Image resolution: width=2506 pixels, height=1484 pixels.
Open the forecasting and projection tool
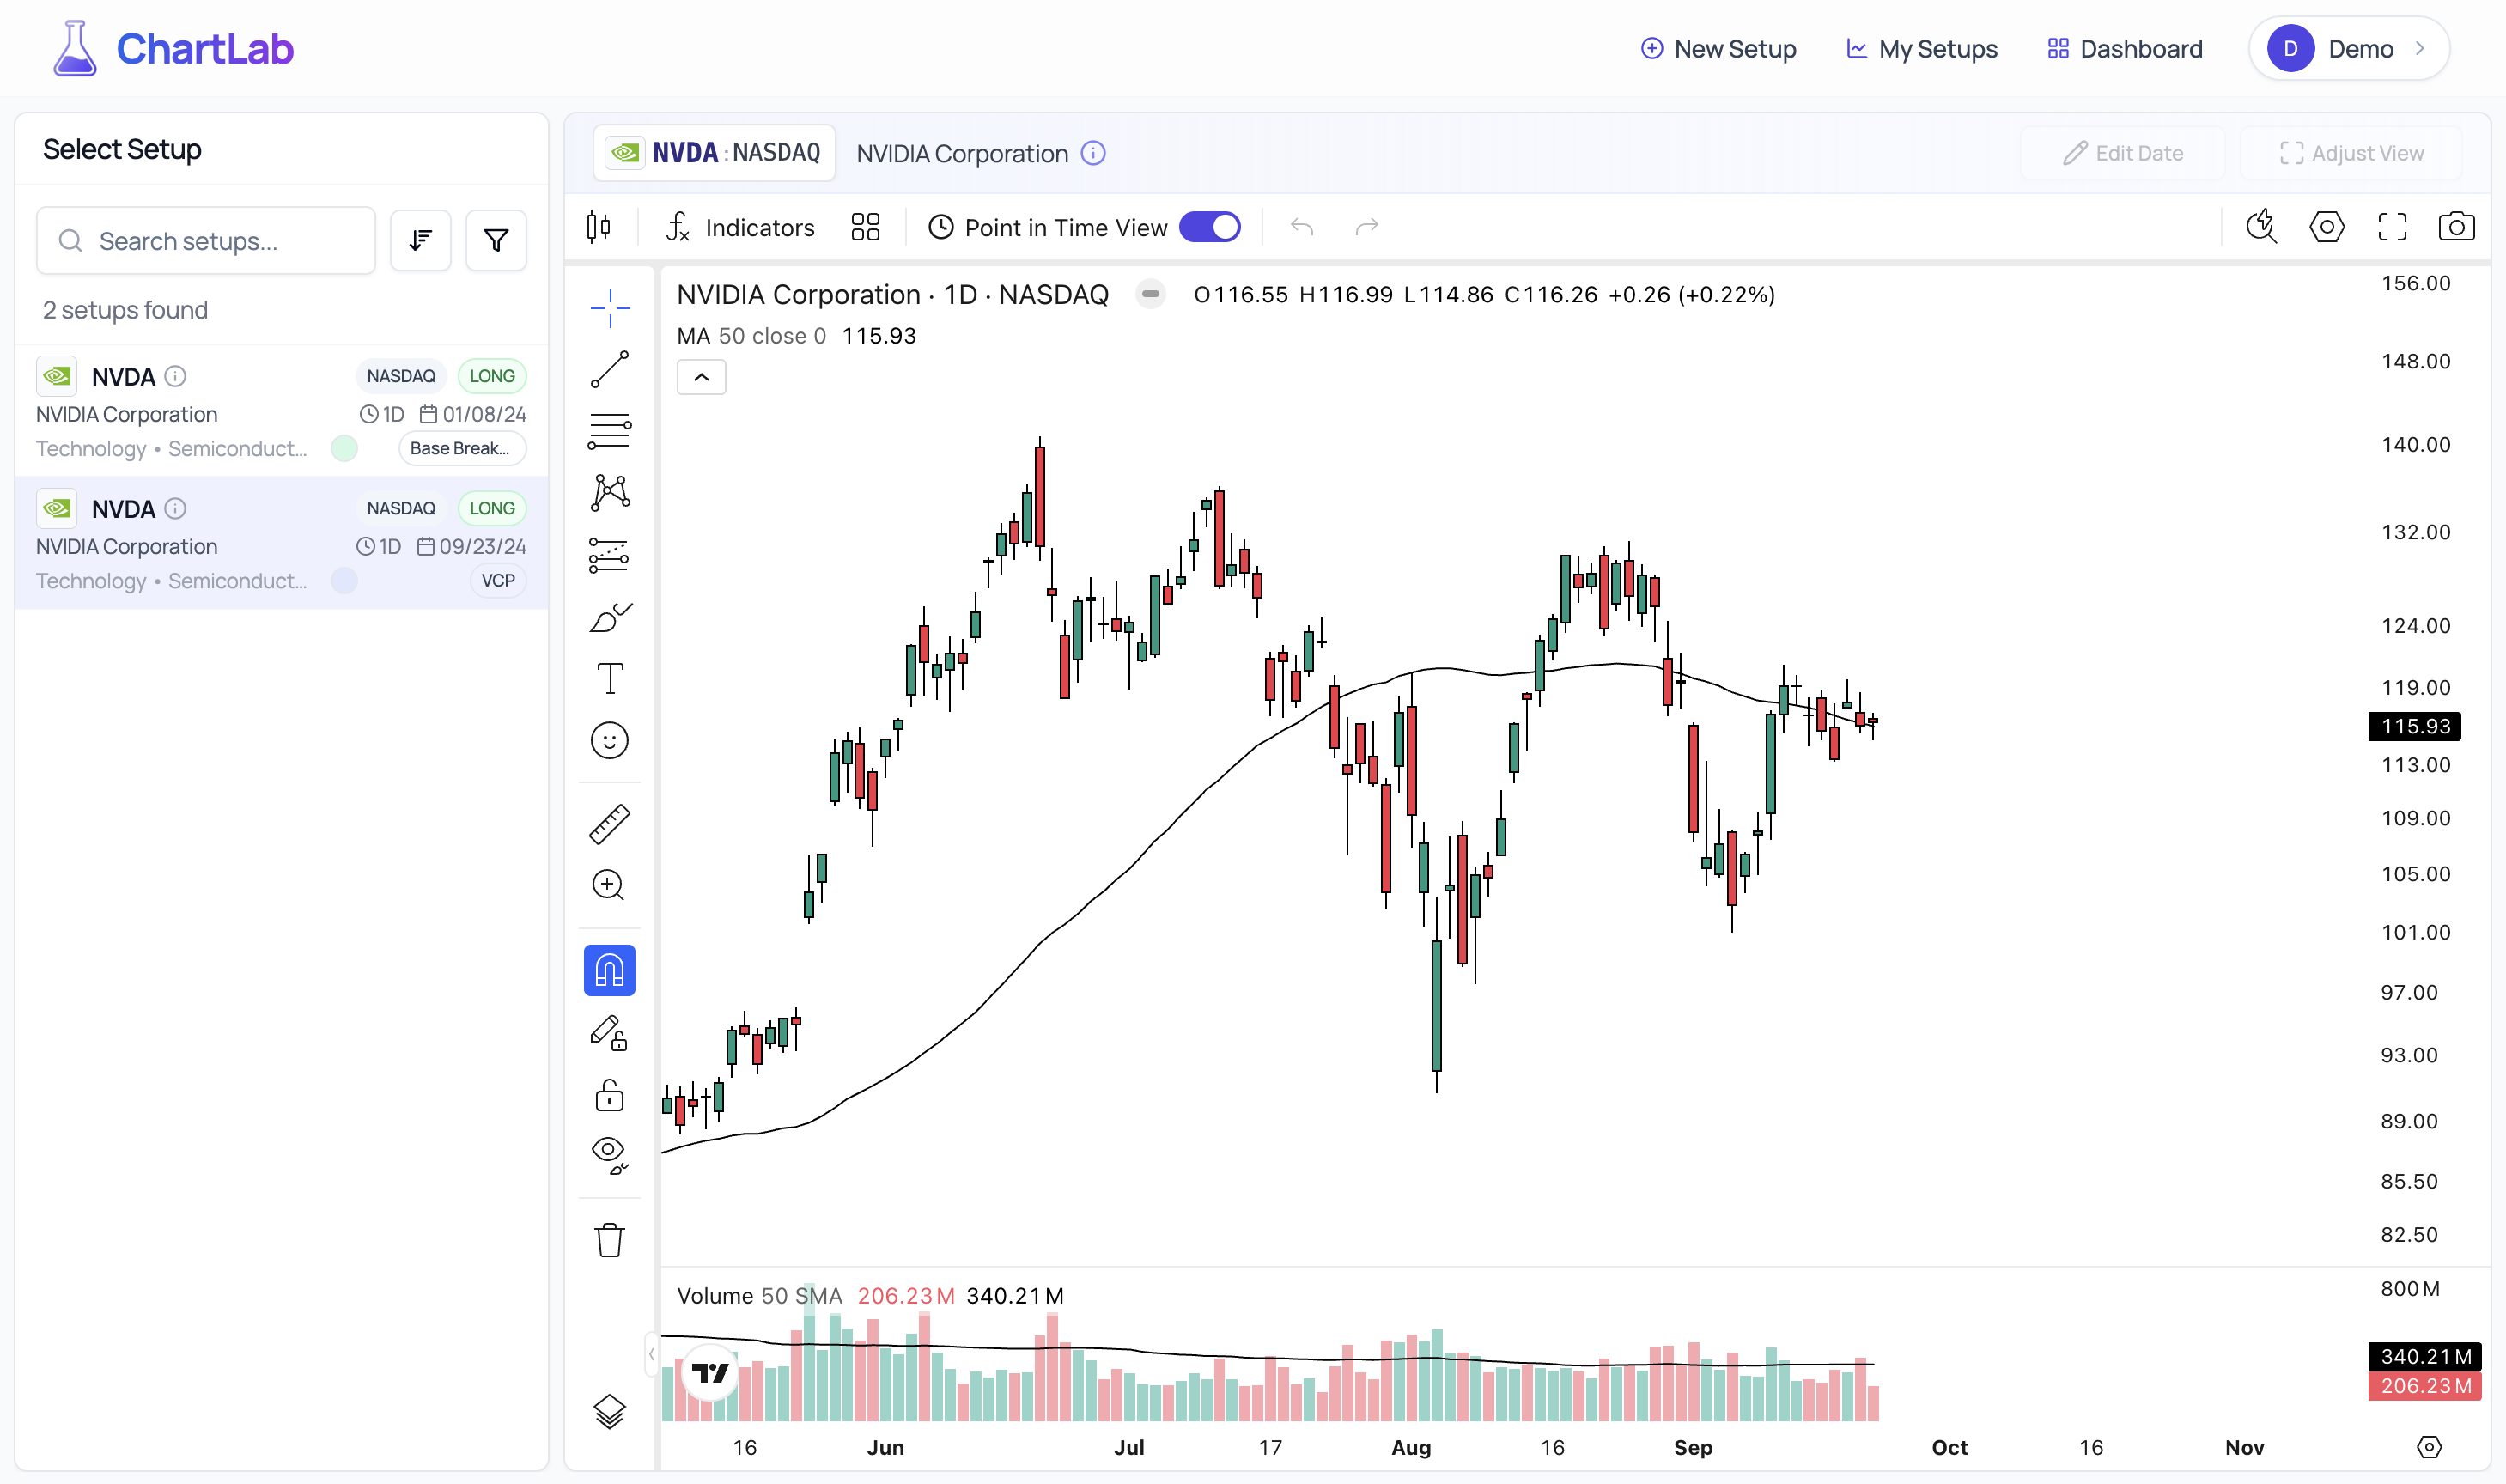pyautogui.click(x=609, y=555)
